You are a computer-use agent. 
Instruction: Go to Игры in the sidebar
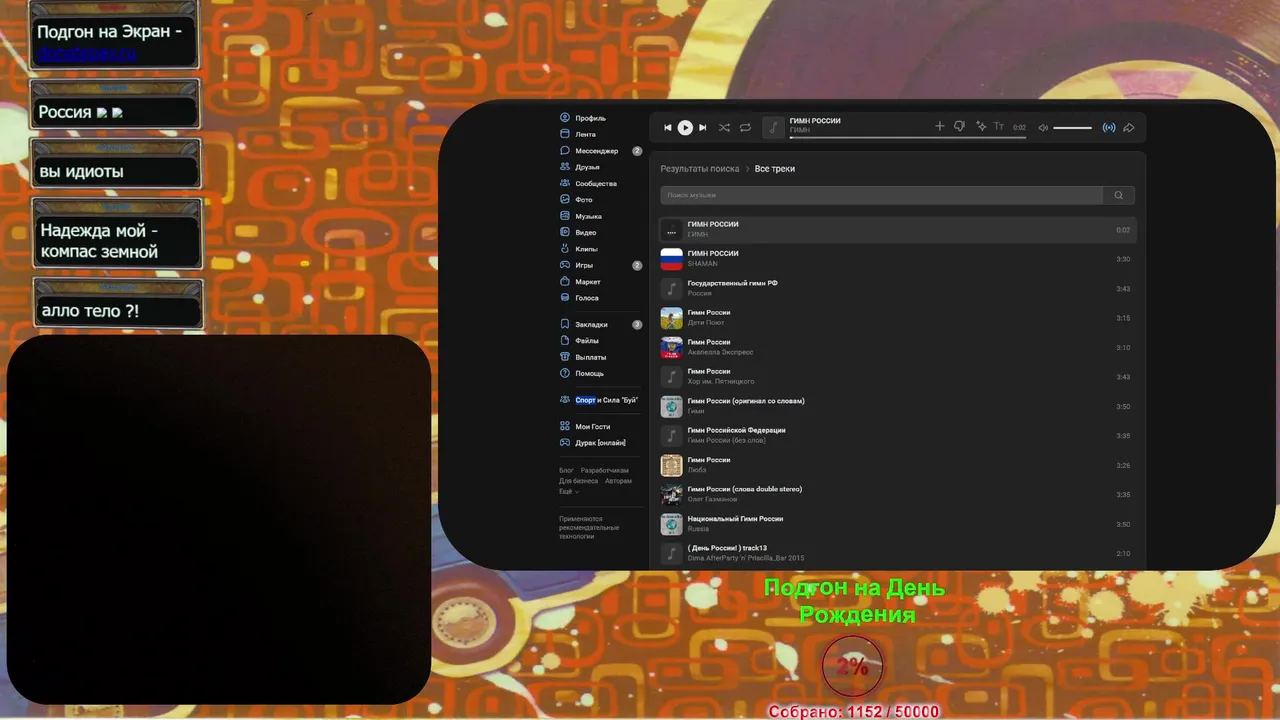coord(584,265)
